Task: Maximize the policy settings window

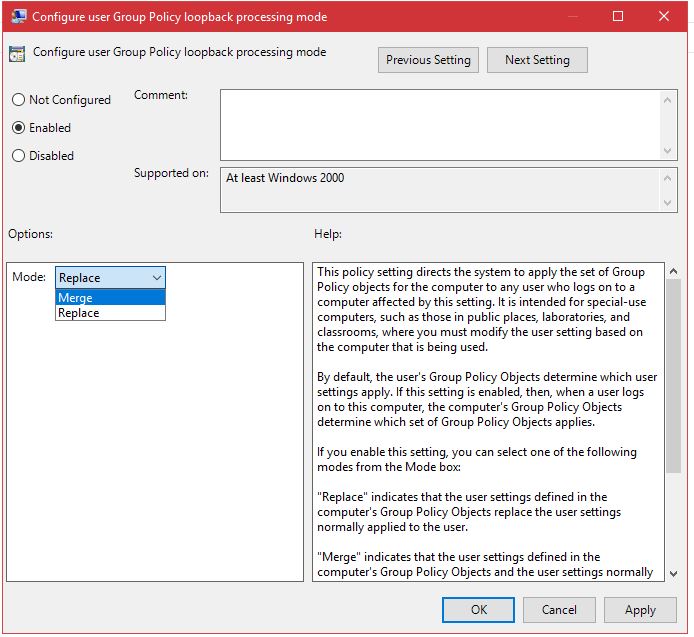Action: (618, 17)
